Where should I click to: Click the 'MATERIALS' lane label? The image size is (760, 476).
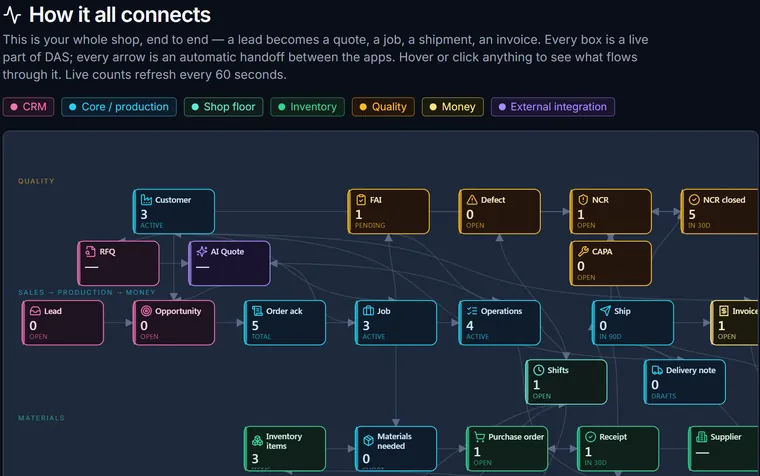click(41, 418)
